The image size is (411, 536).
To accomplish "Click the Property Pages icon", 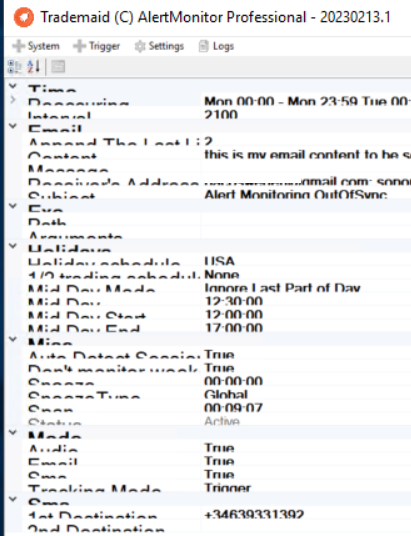I will 58,67.
